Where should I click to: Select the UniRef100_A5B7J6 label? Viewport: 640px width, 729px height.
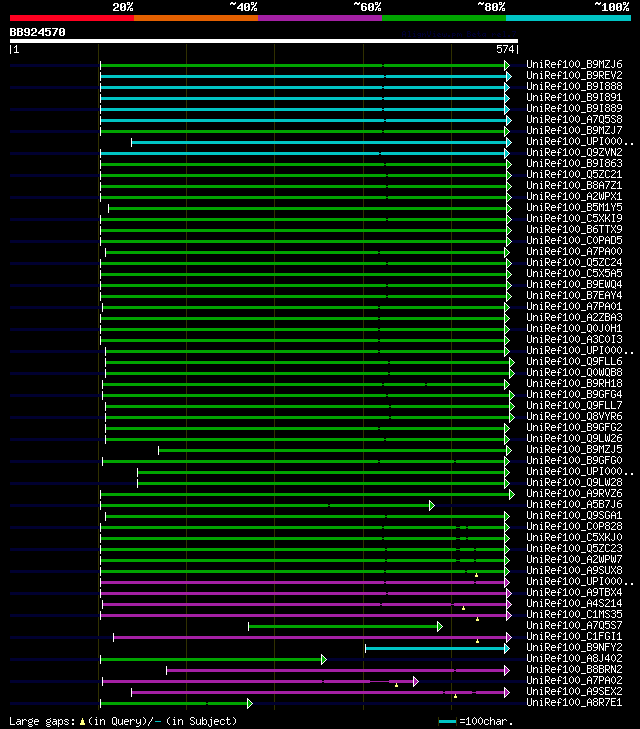point(574,504)
